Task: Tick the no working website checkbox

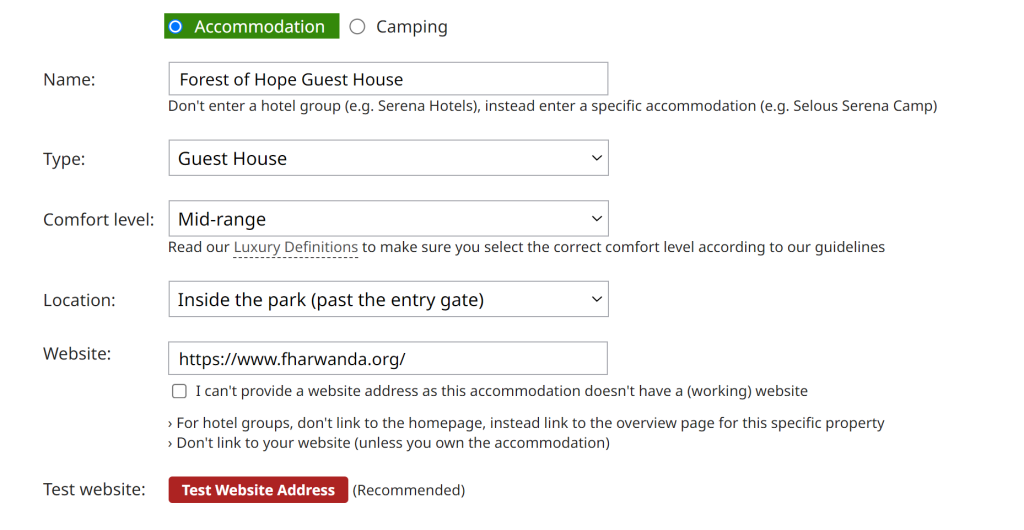Action: pyautogui.click(x=179, y=391)
